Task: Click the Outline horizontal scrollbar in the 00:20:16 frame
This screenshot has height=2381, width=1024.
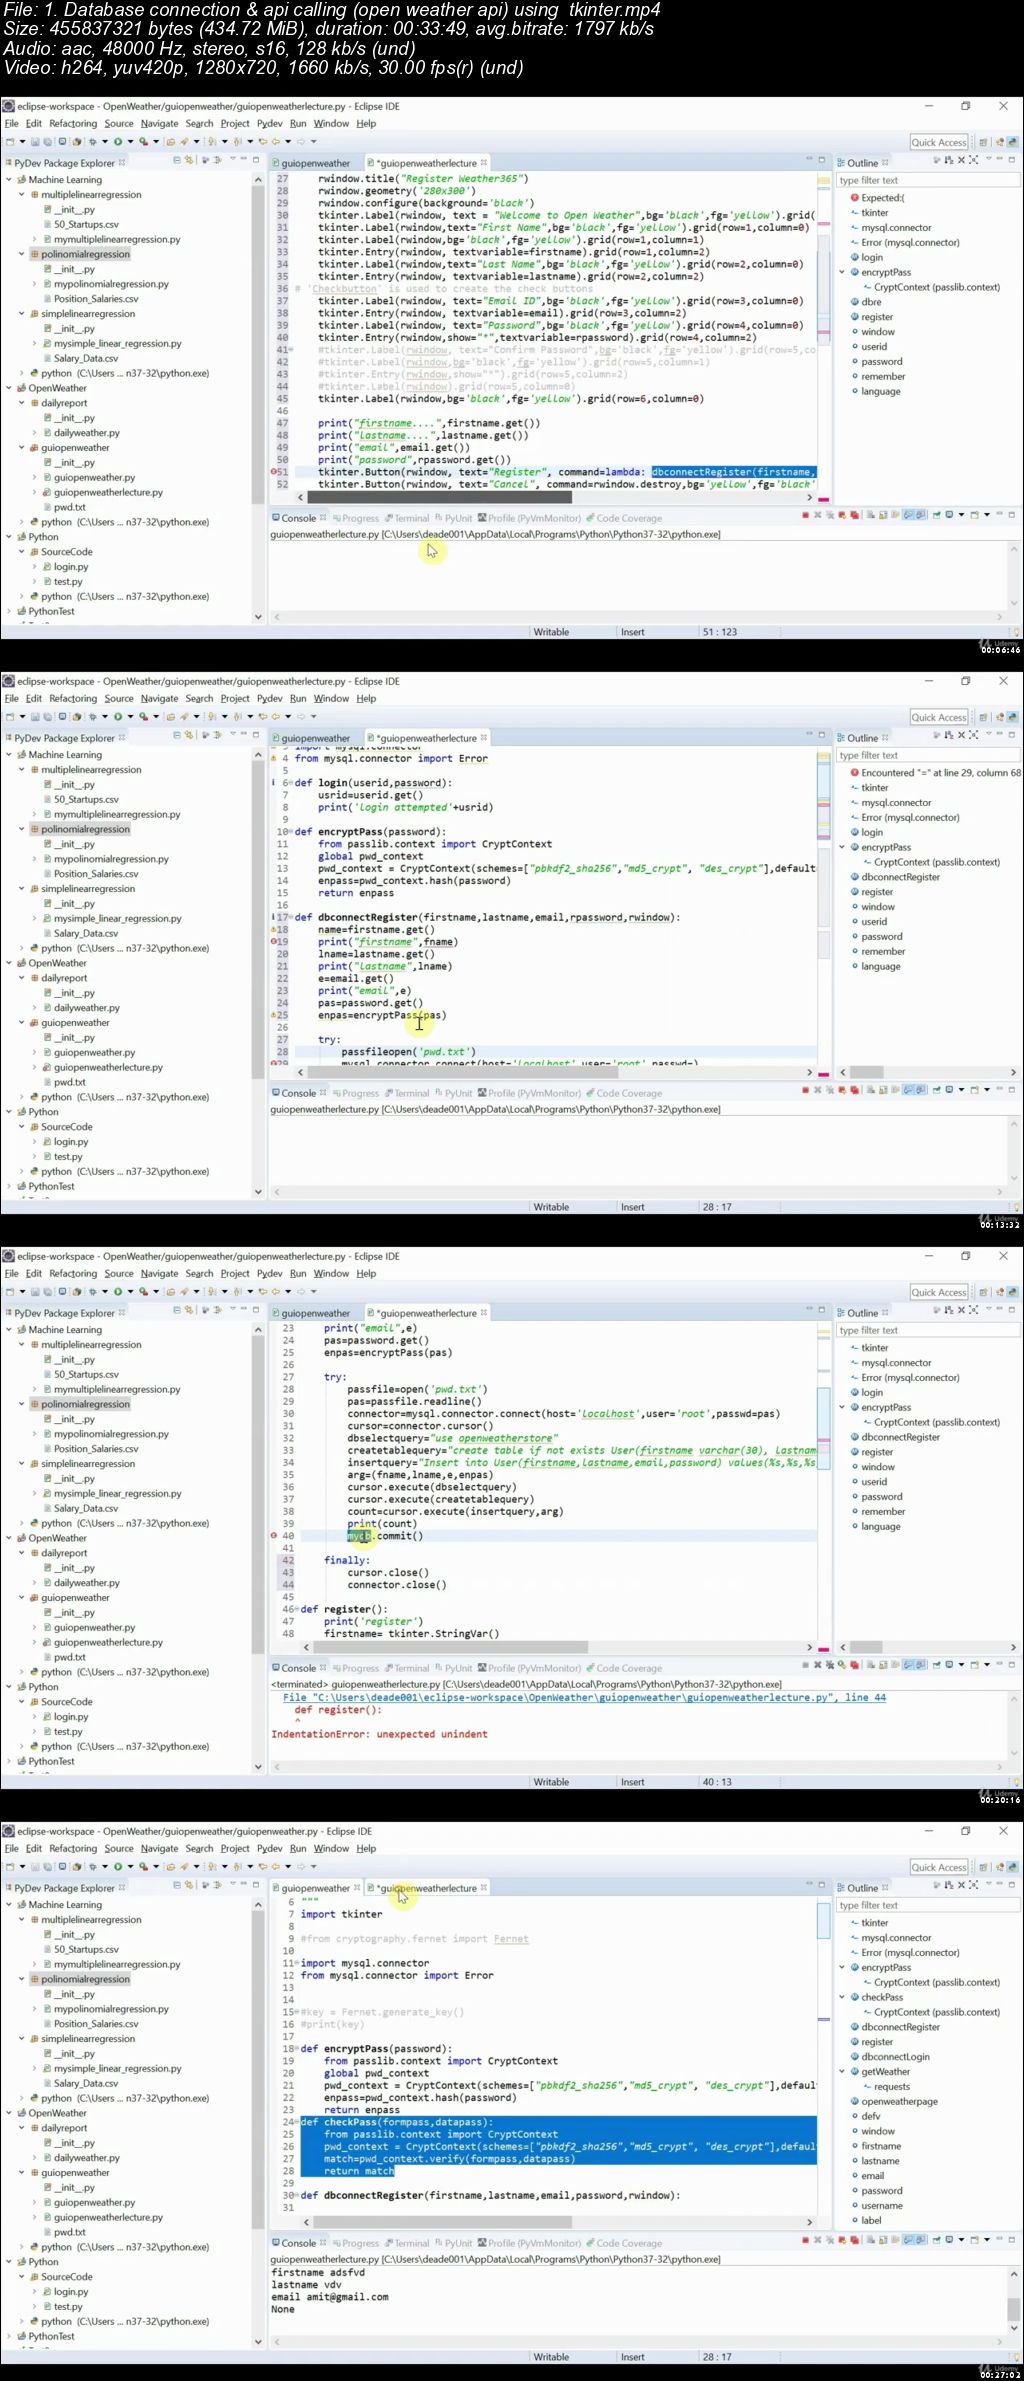Action: pos(866,1647)
